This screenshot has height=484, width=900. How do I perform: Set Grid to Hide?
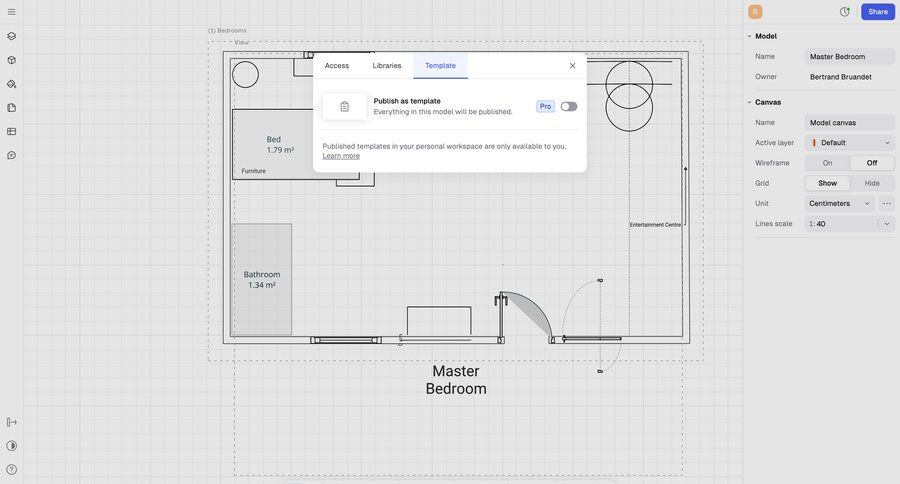[x=872, y=183]
